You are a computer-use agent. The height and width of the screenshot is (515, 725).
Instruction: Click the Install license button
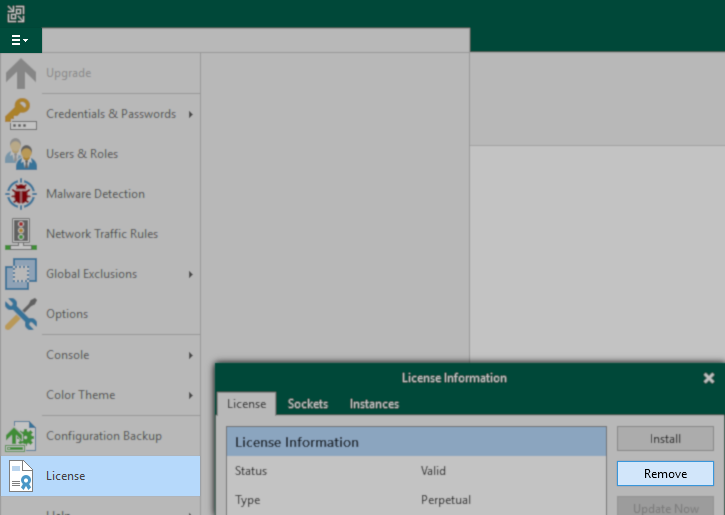(x=665, y=439)
